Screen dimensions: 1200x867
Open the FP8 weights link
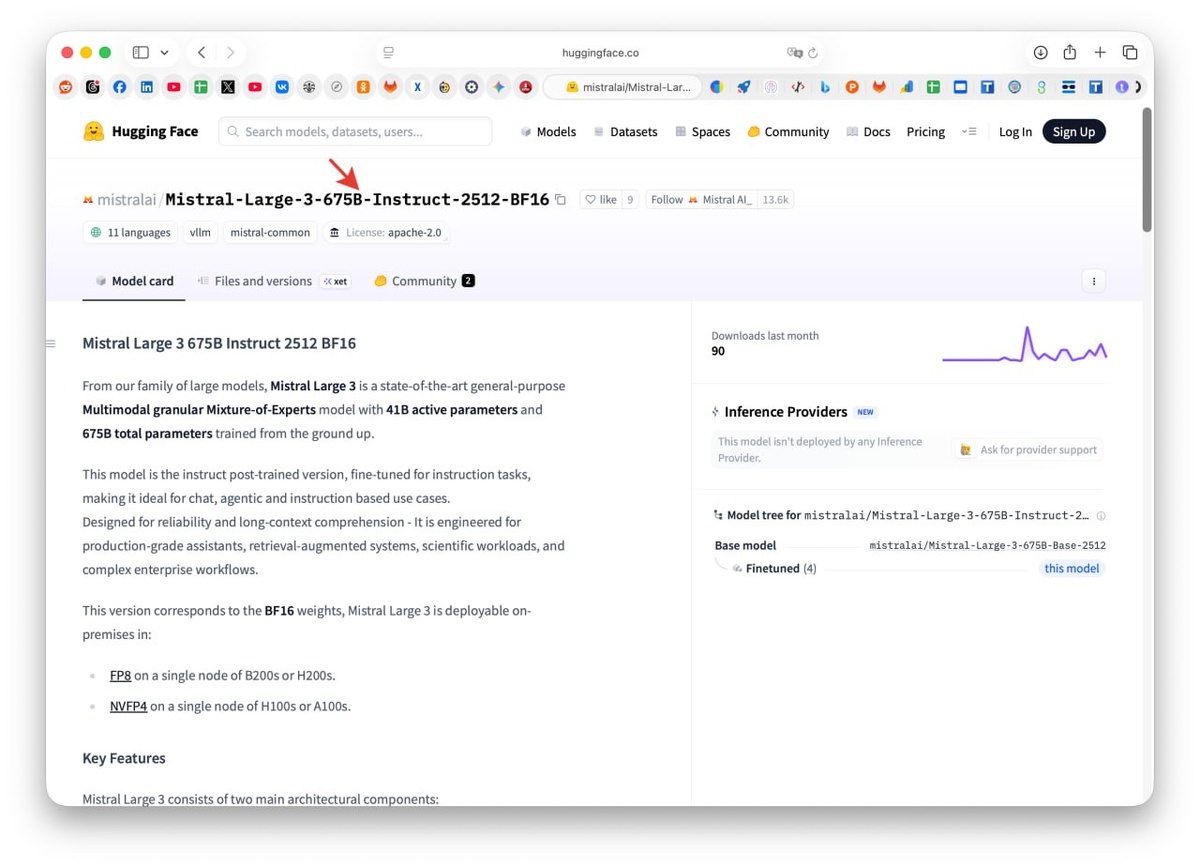click(x=120, y=675)
